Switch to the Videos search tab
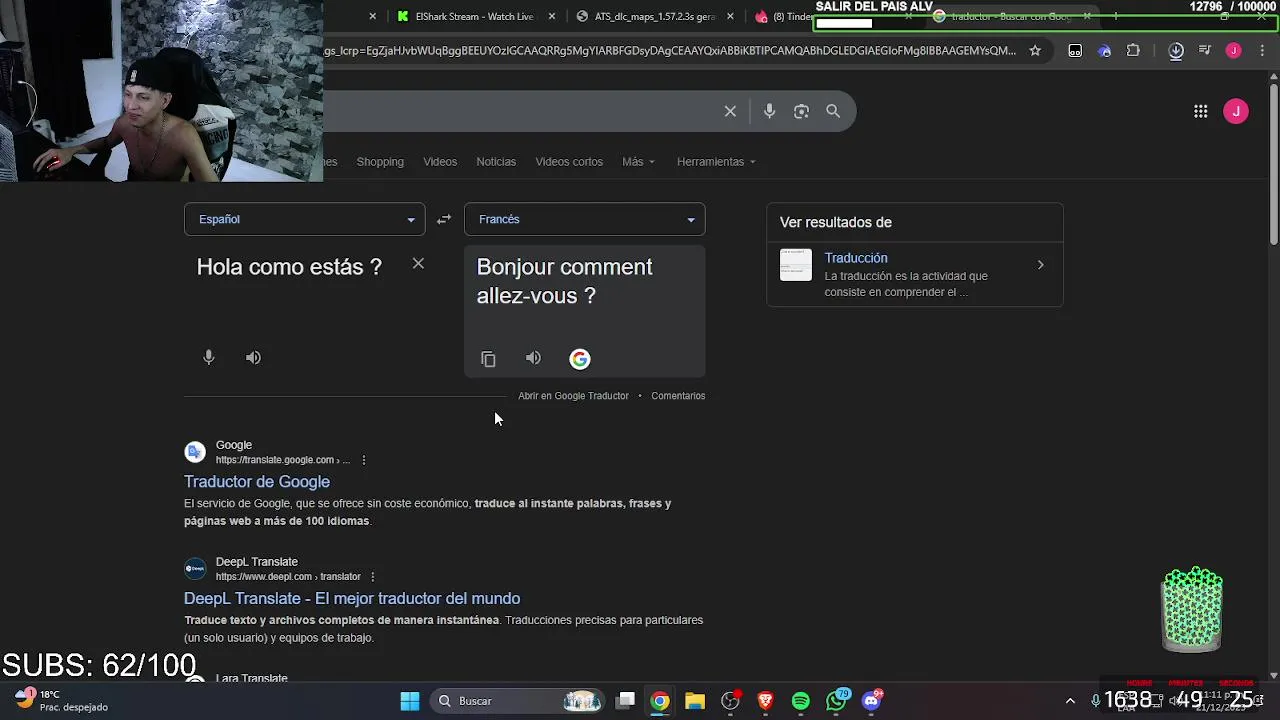This screenshot has height=720, width=1280. [440, 162]
